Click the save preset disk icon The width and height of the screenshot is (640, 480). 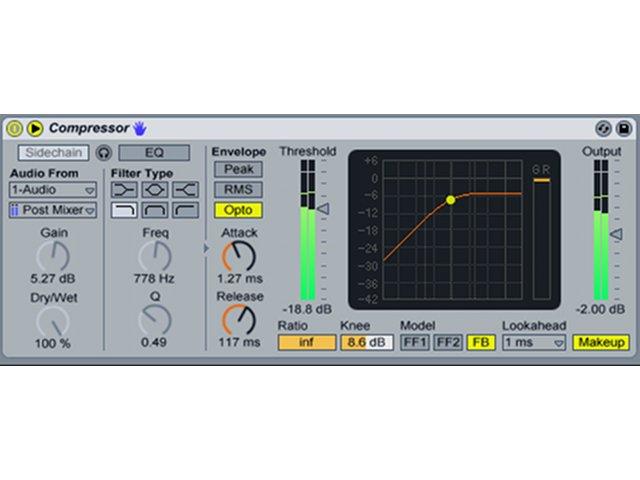coord(624,129)
